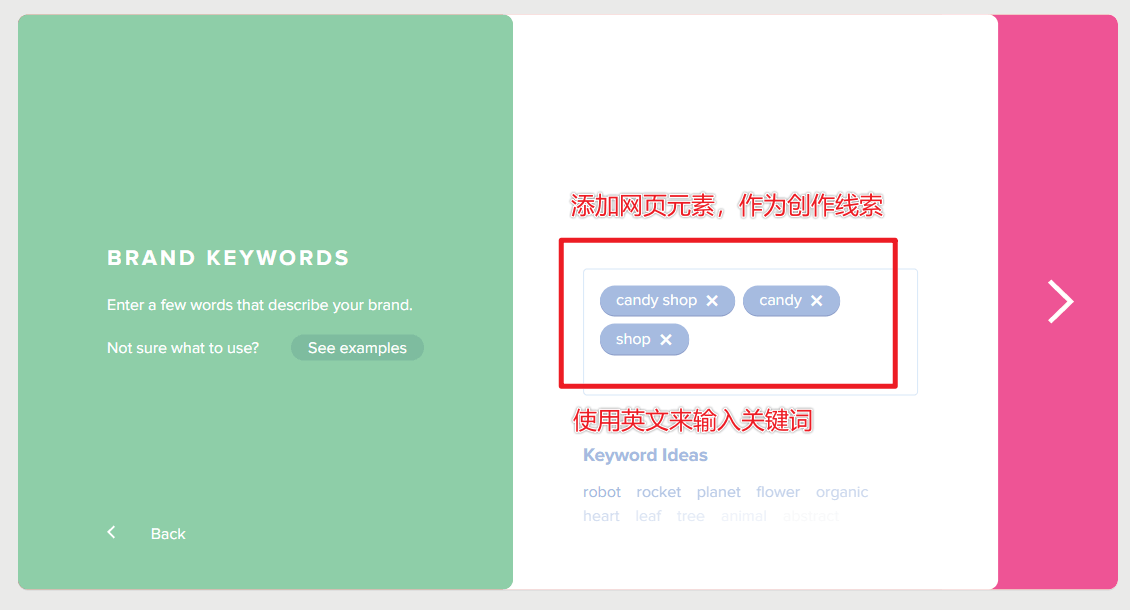
Task: Open the See examples dialog
Action: (357, 347)
